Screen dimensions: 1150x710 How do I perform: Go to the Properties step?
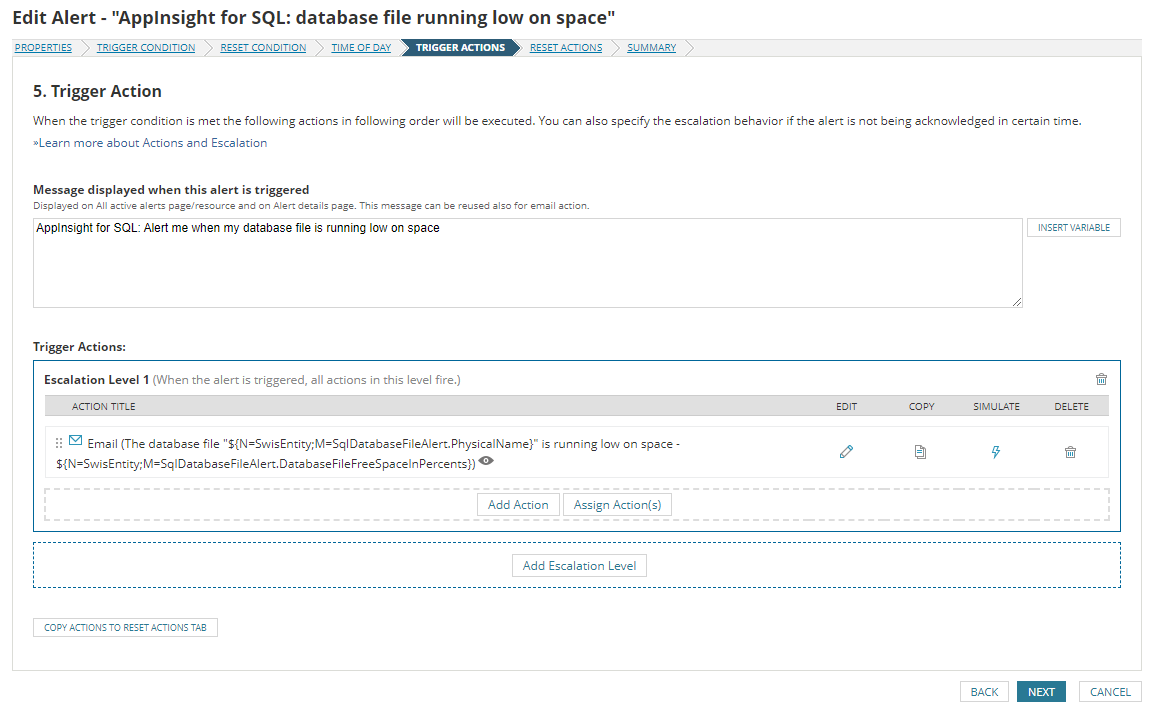pyautogui.click(x=43, y=48)
